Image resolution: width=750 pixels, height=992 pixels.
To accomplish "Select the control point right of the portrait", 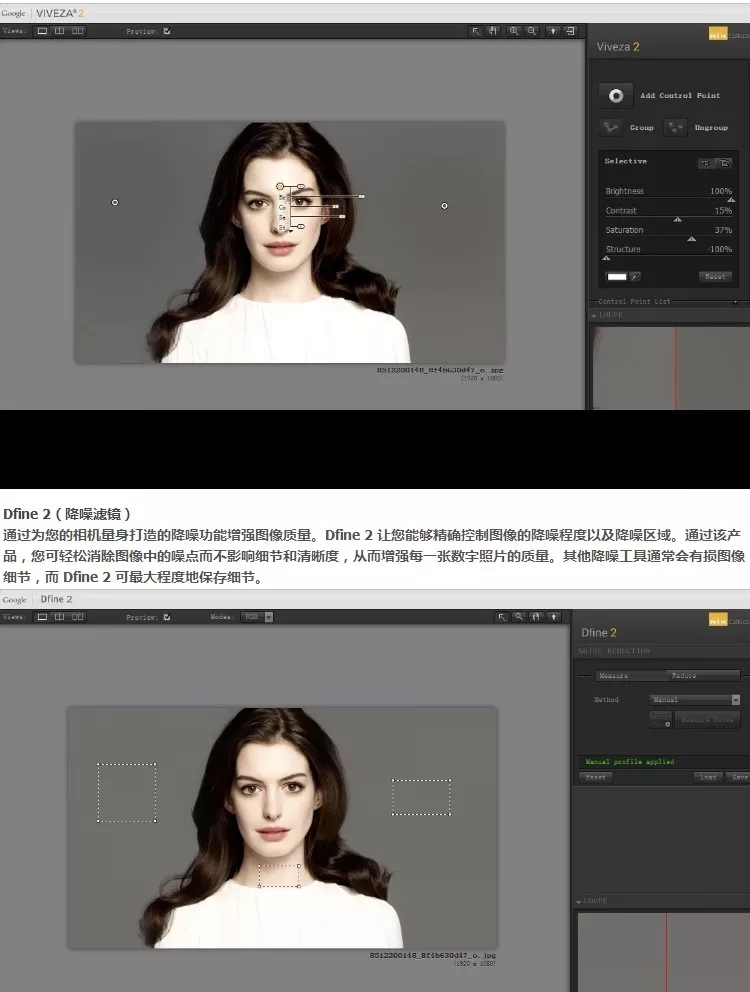I will click(444, 206).
